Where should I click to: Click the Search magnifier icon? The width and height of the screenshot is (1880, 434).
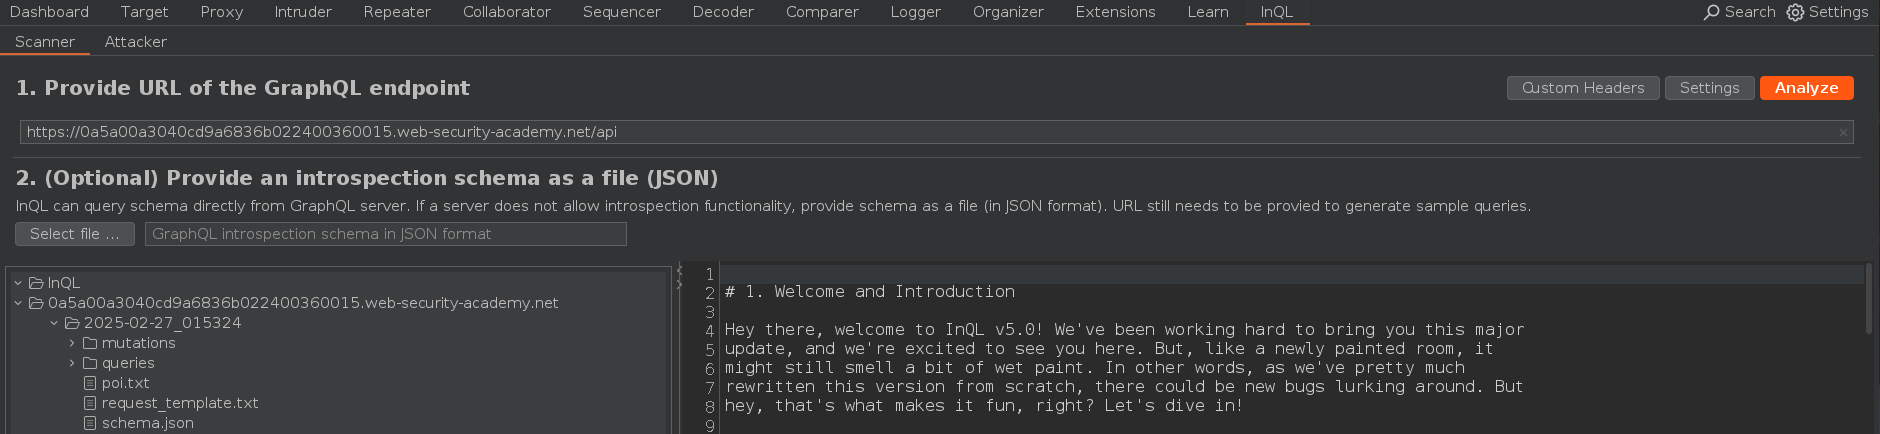(x=1711, y=12)
